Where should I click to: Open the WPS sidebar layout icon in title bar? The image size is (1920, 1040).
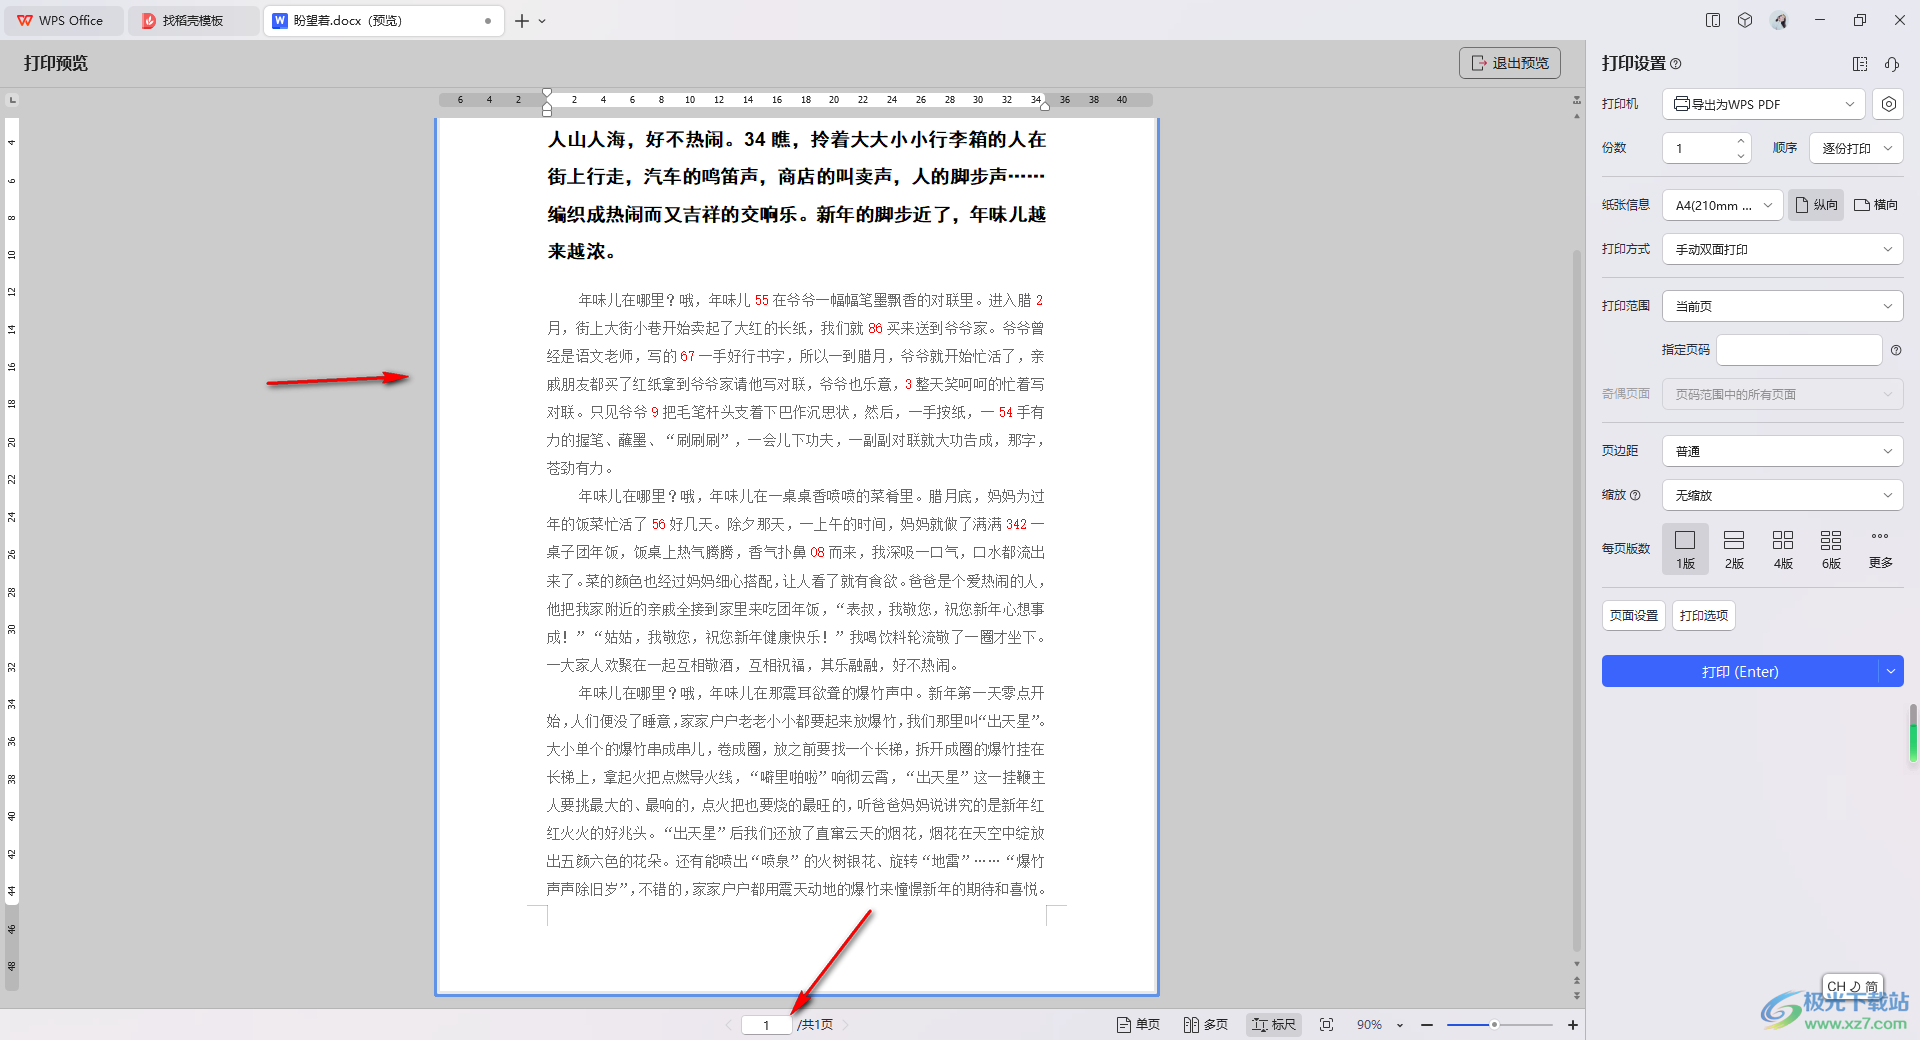(x=1713, y=20)
